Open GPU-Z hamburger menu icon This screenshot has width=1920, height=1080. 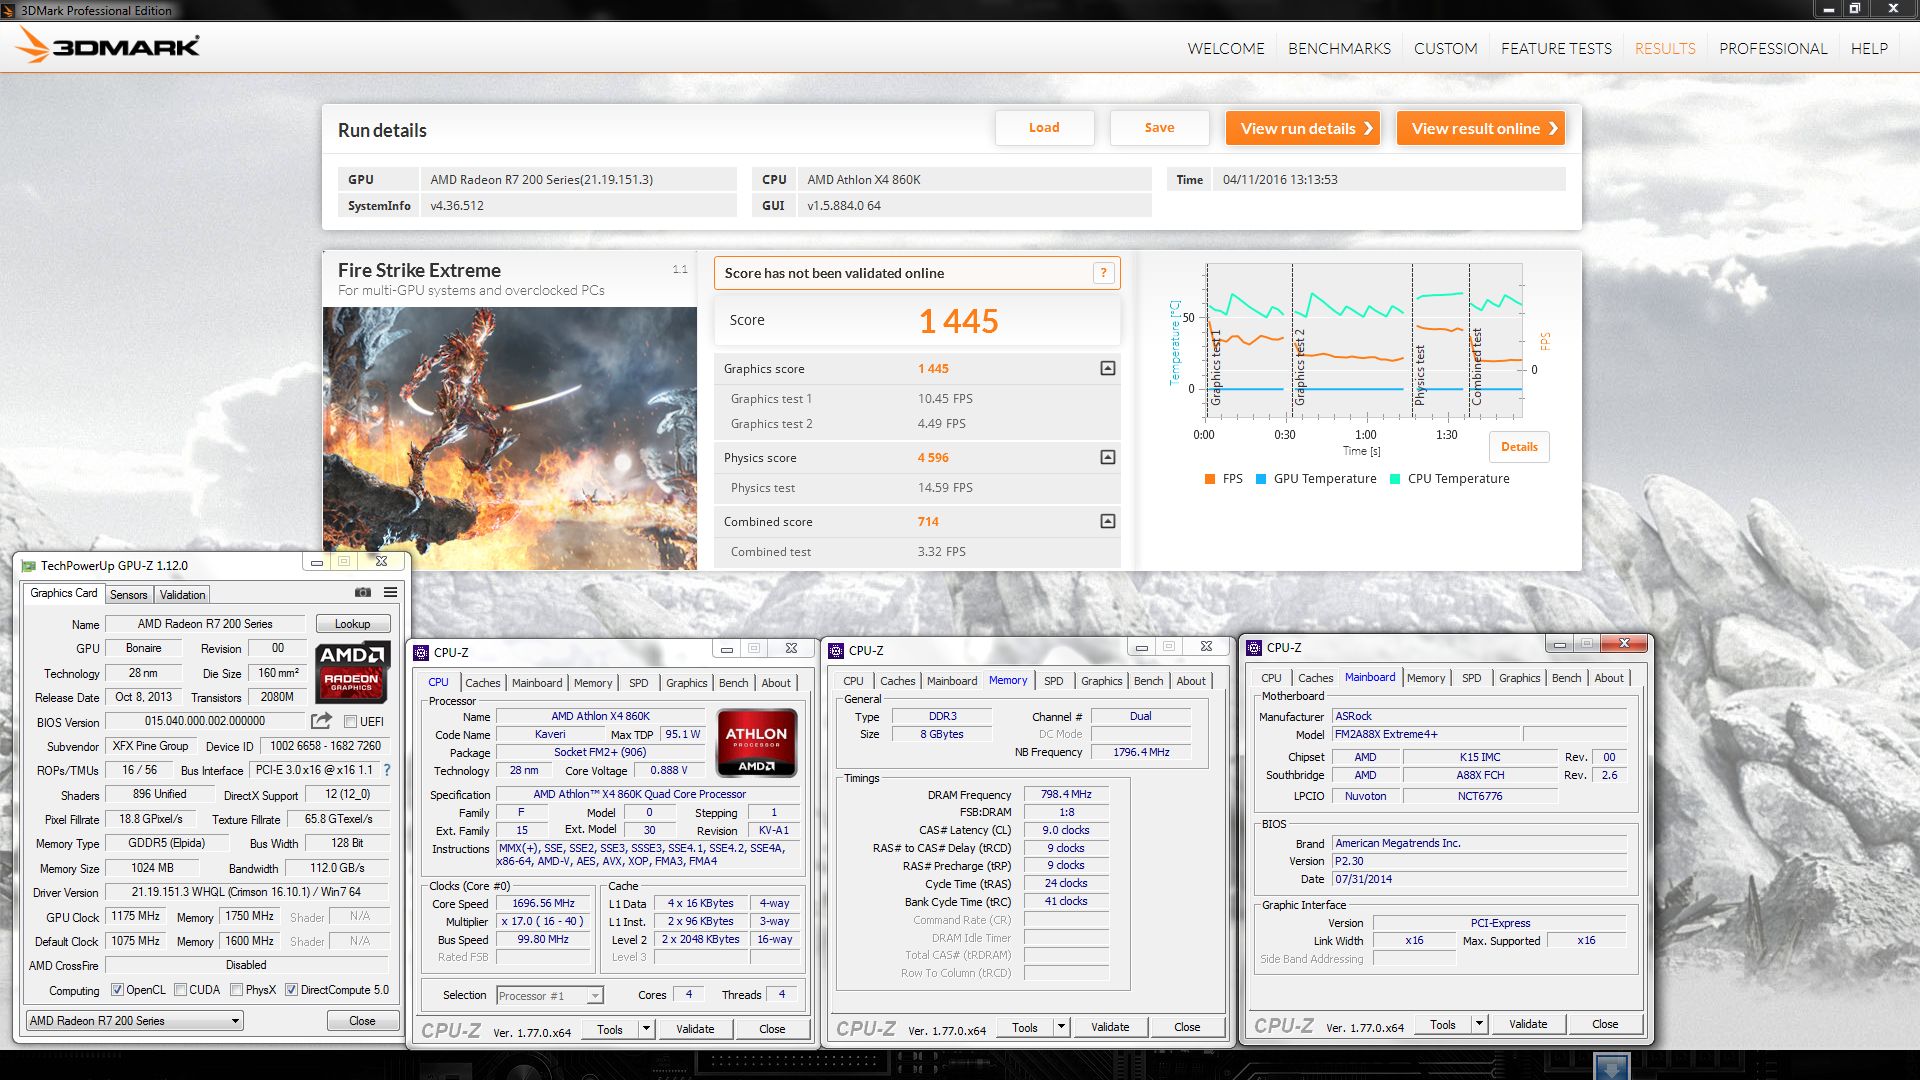click(x=391, y=593)
